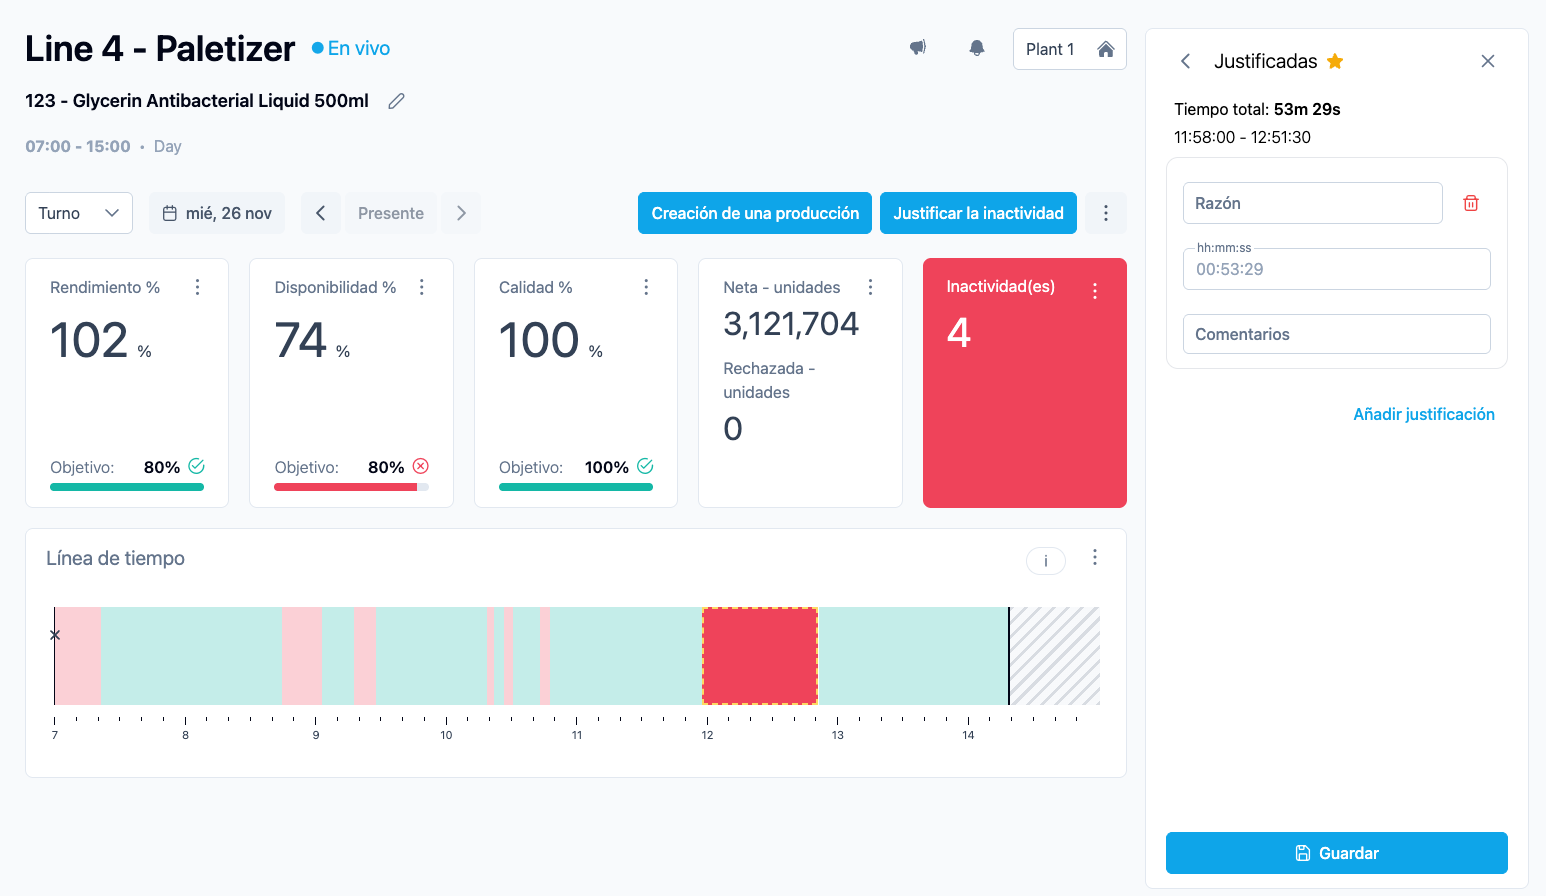Open the bell notifications icon
Image resolution: width=1546 pixels, height=896 pixels.
(x=977, y=48)
